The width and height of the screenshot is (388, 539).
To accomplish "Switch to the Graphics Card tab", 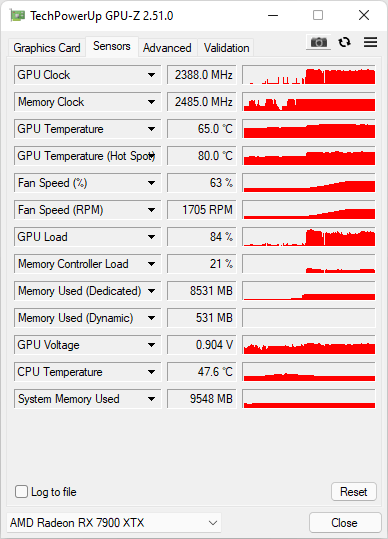I will point(47,48).
